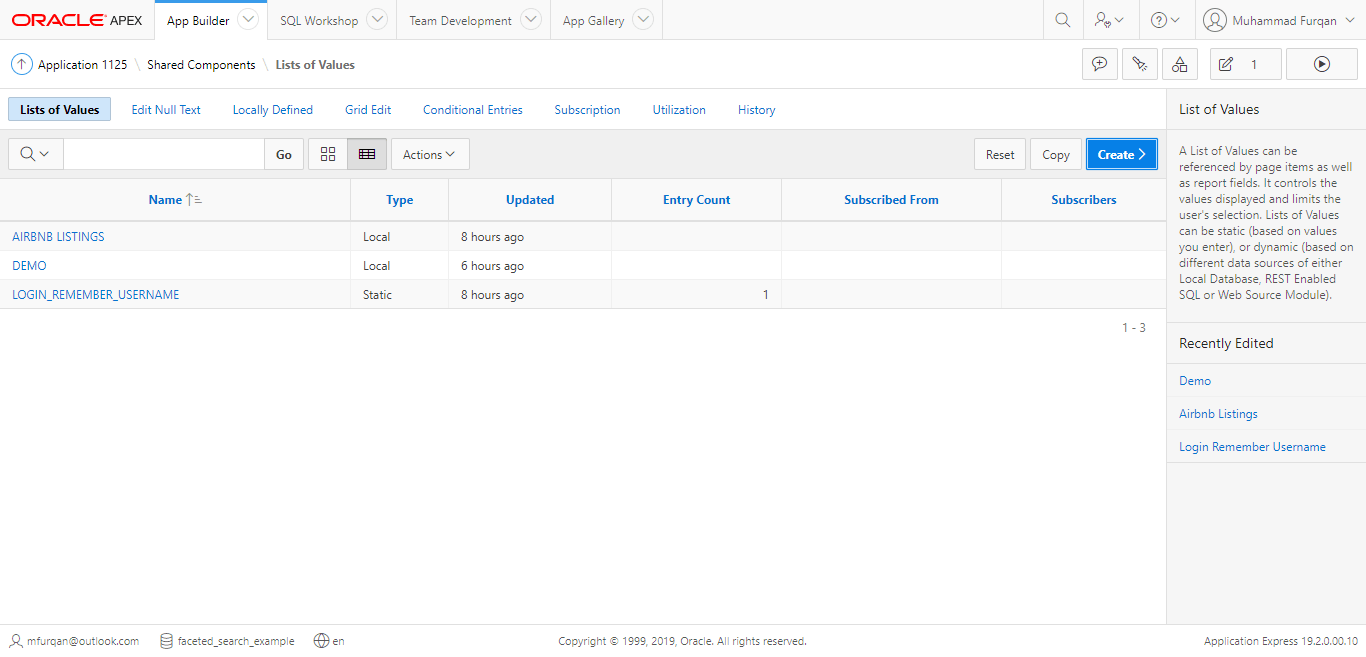Switch to card view layout
The image size is (1366, 657).
328,154
